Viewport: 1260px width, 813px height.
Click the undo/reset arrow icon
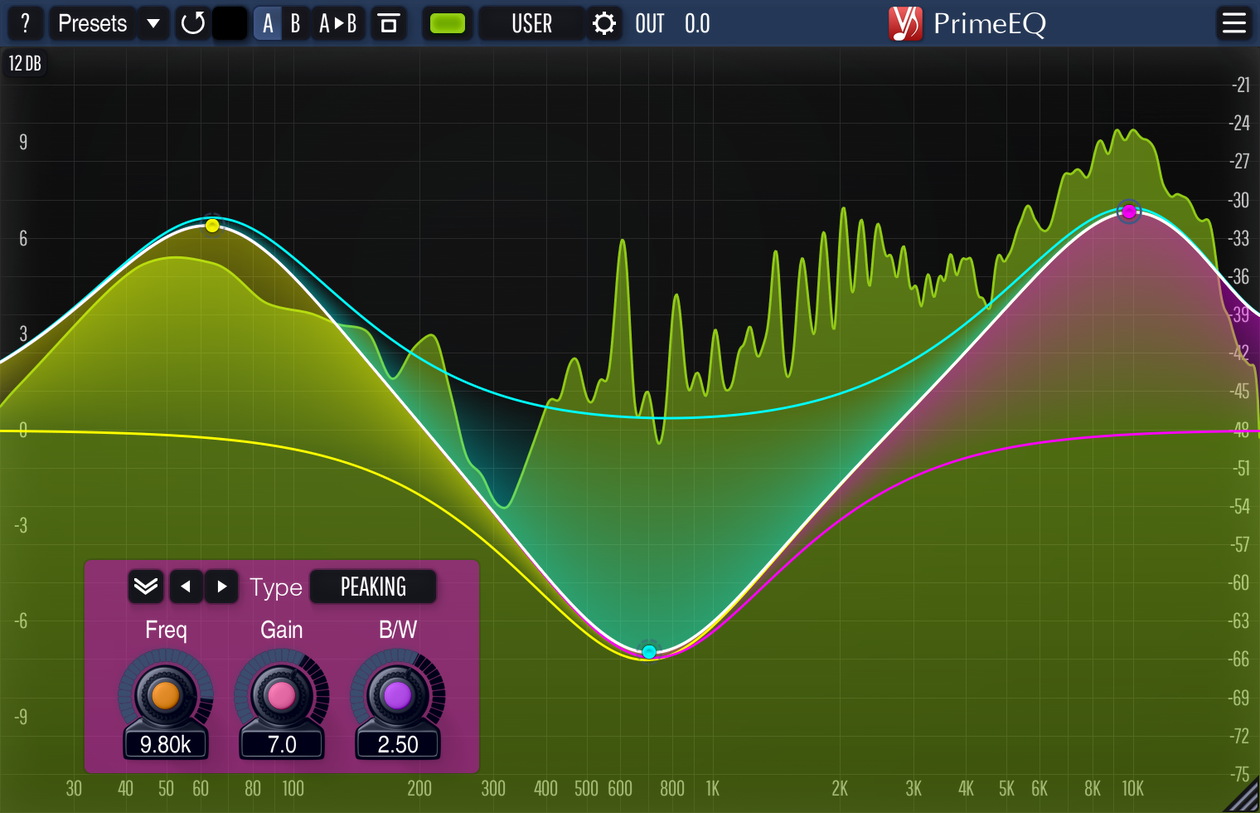(193, 23)
